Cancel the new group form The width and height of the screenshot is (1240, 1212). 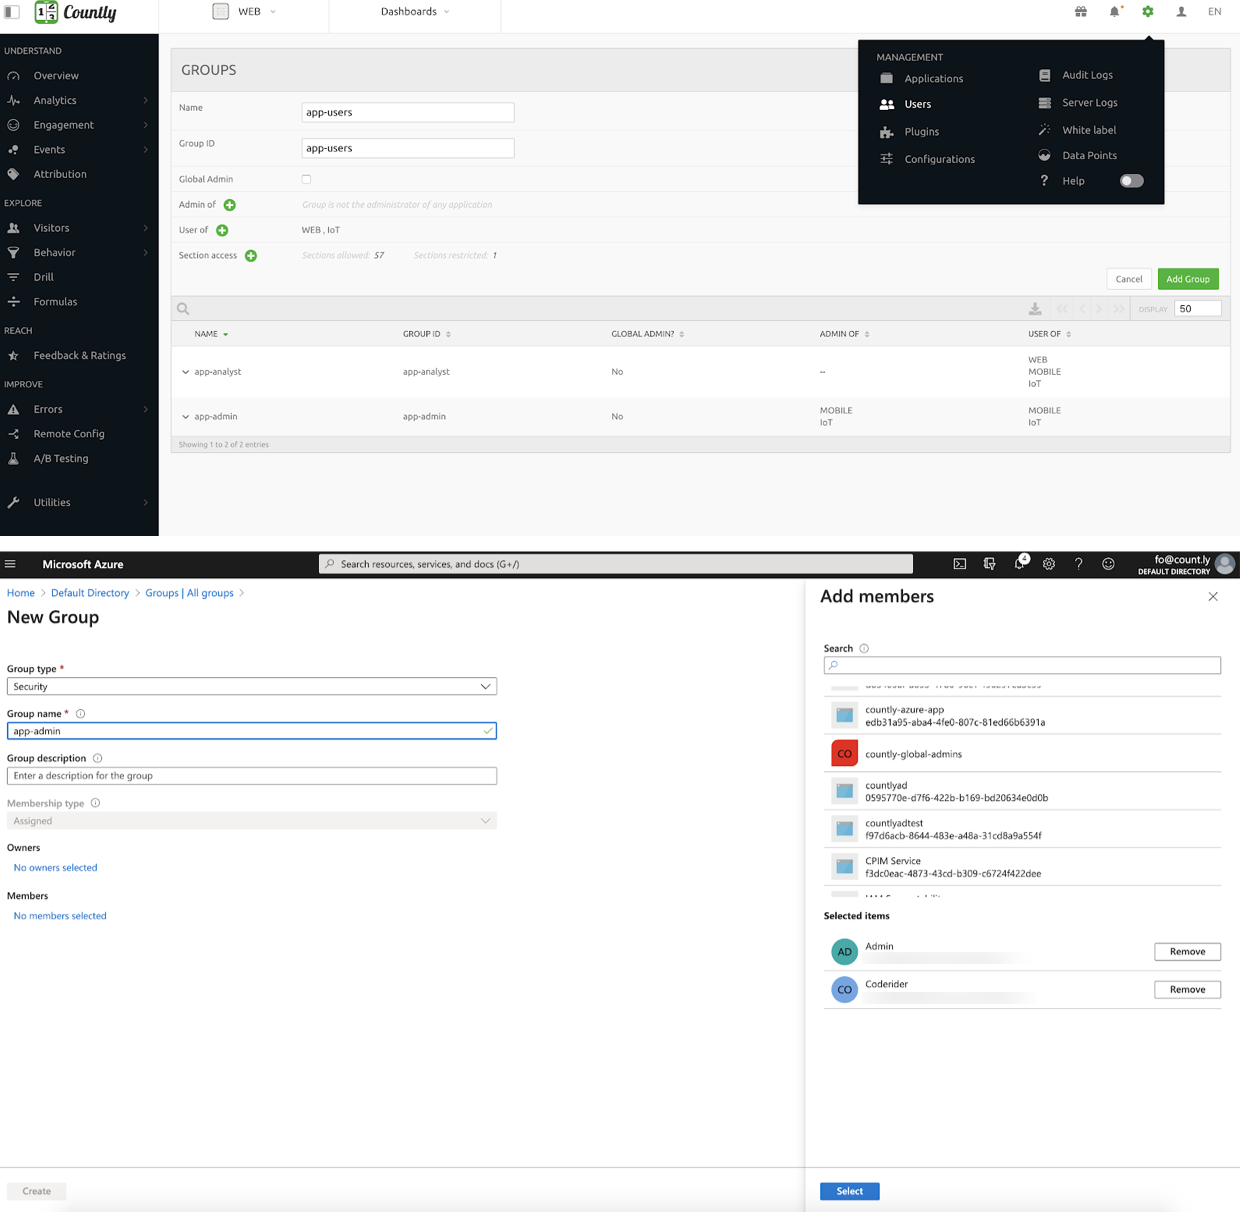(x=1129, y=279)
